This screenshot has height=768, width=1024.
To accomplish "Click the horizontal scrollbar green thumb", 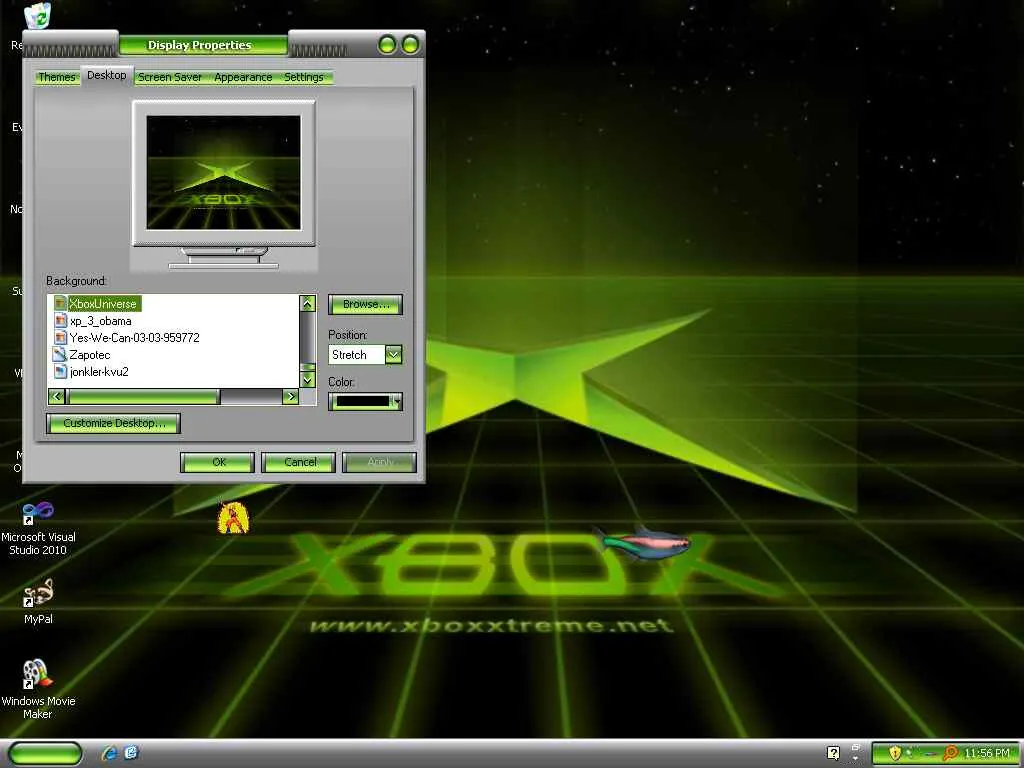I will [x=143, y=396].
